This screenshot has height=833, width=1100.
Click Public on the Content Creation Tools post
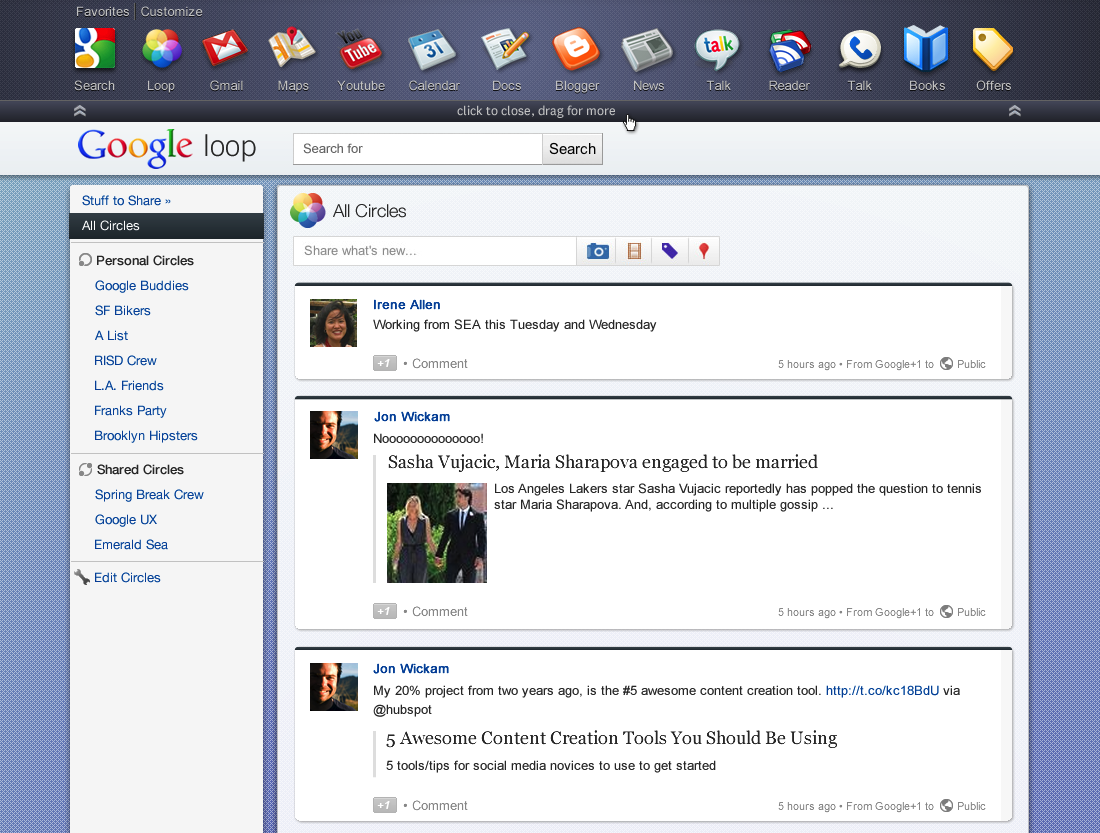[971, 806]
